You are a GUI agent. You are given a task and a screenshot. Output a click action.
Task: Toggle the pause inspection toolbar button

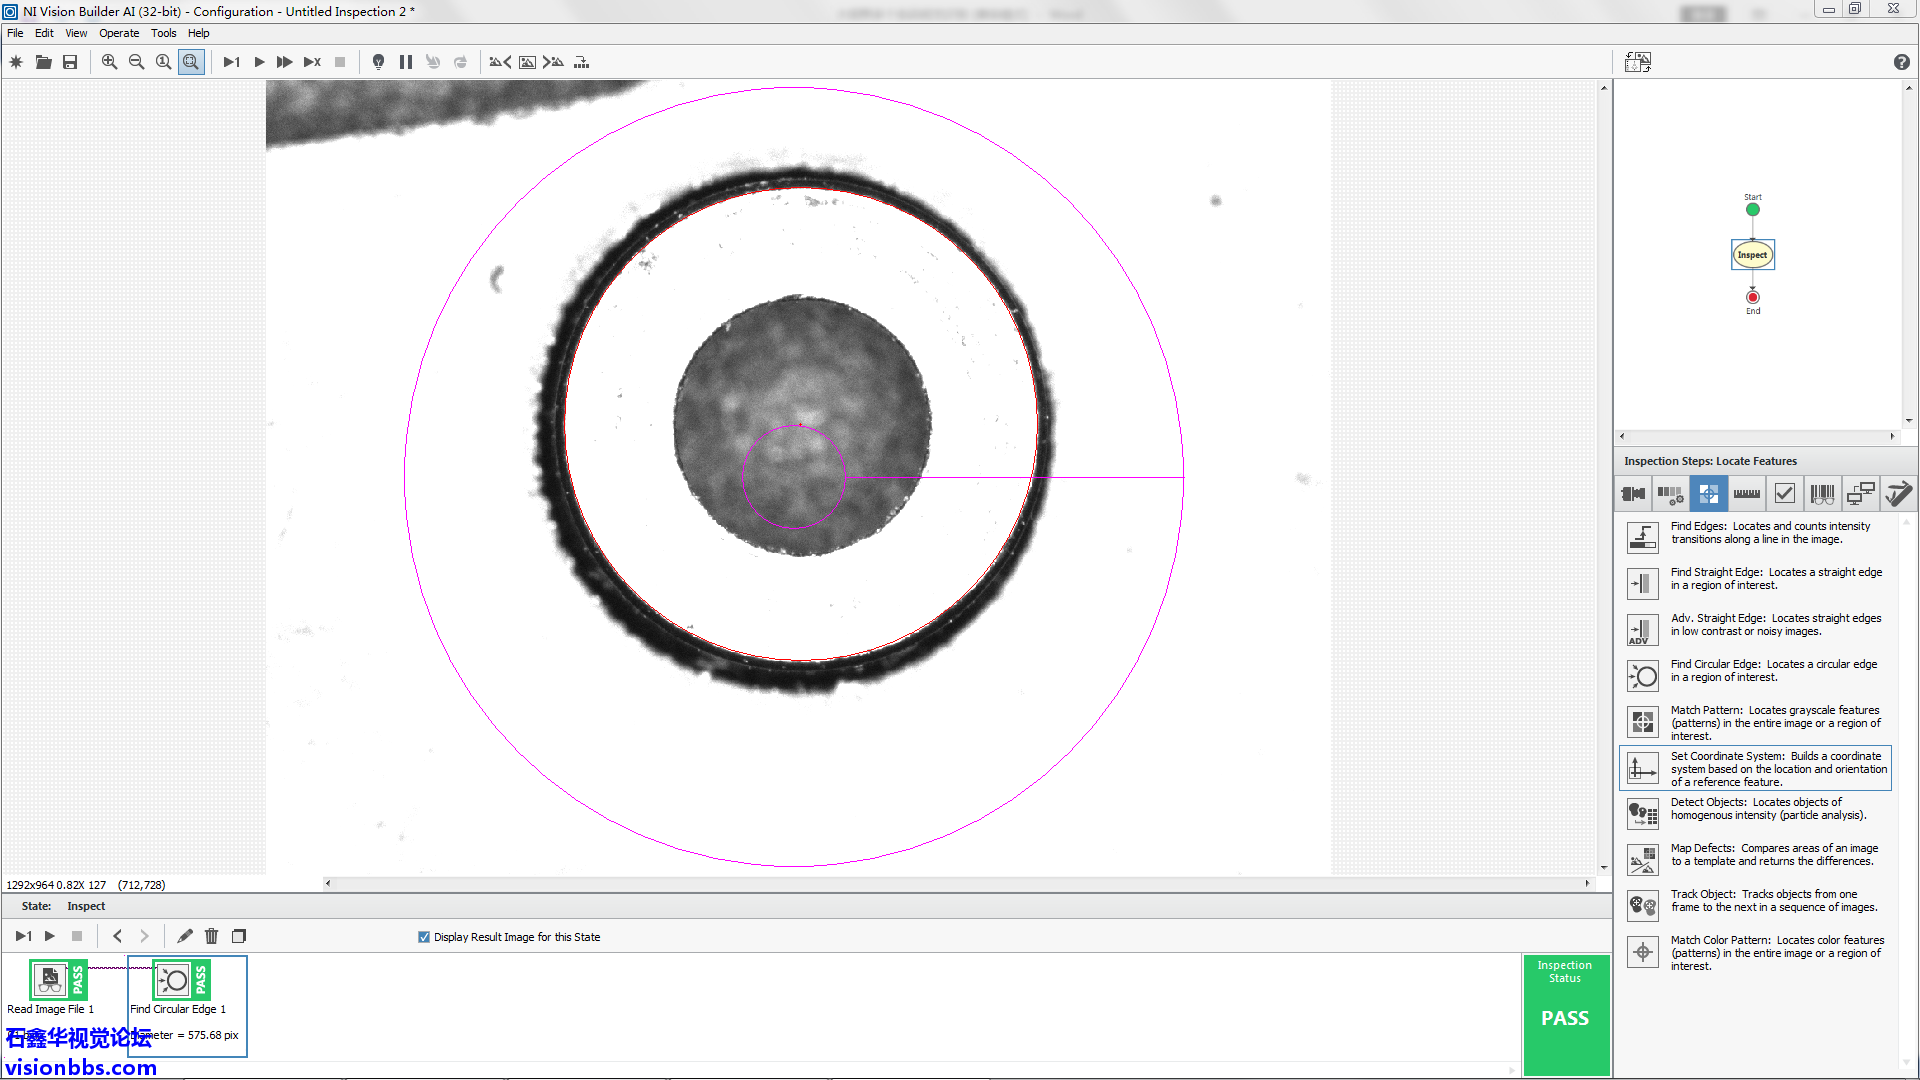tap(405, 62)
